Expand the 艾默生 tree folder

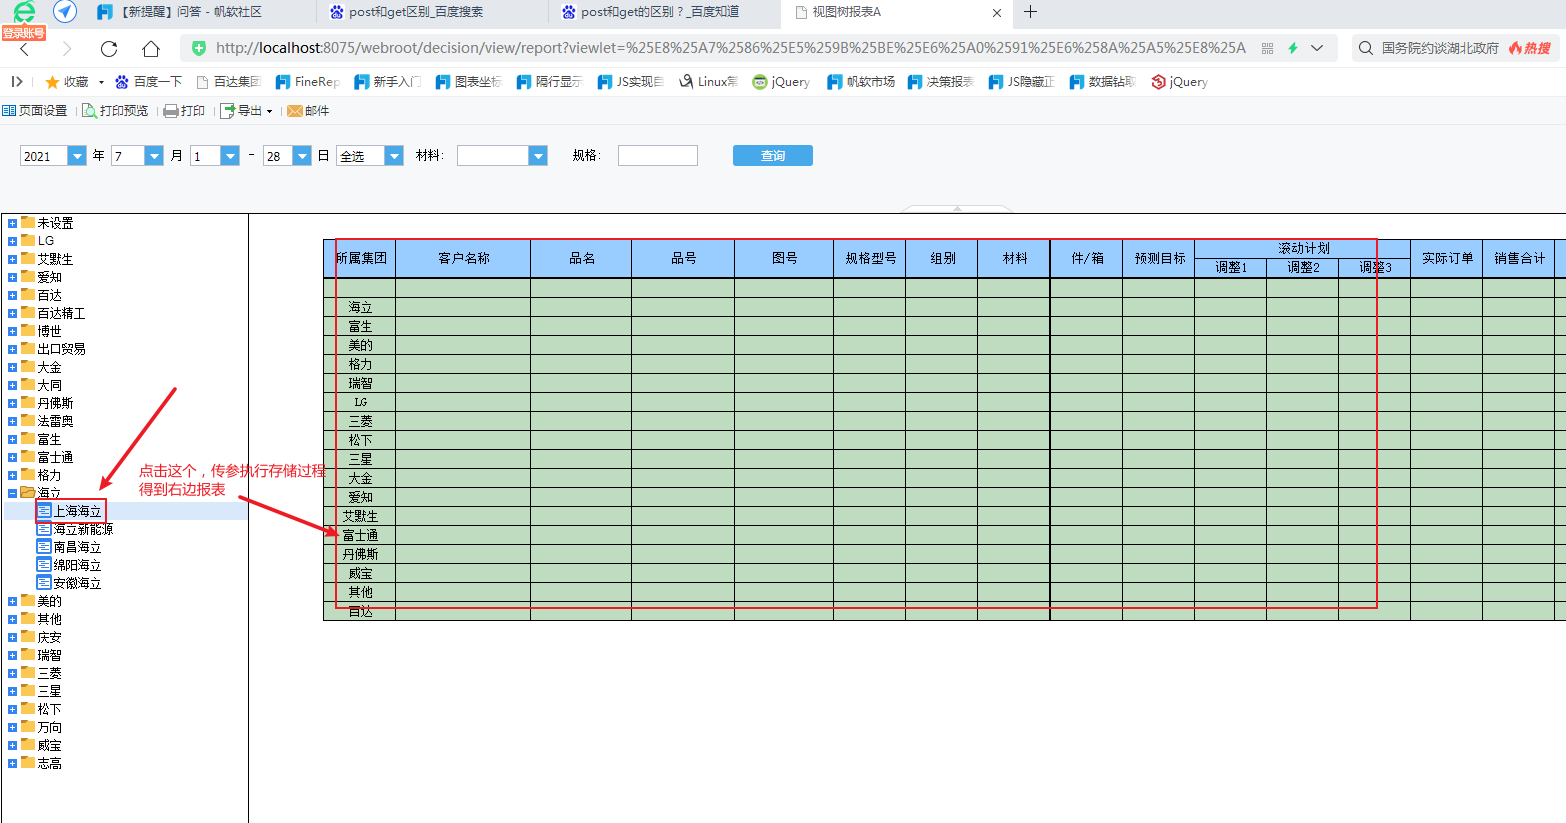(12, 259)
